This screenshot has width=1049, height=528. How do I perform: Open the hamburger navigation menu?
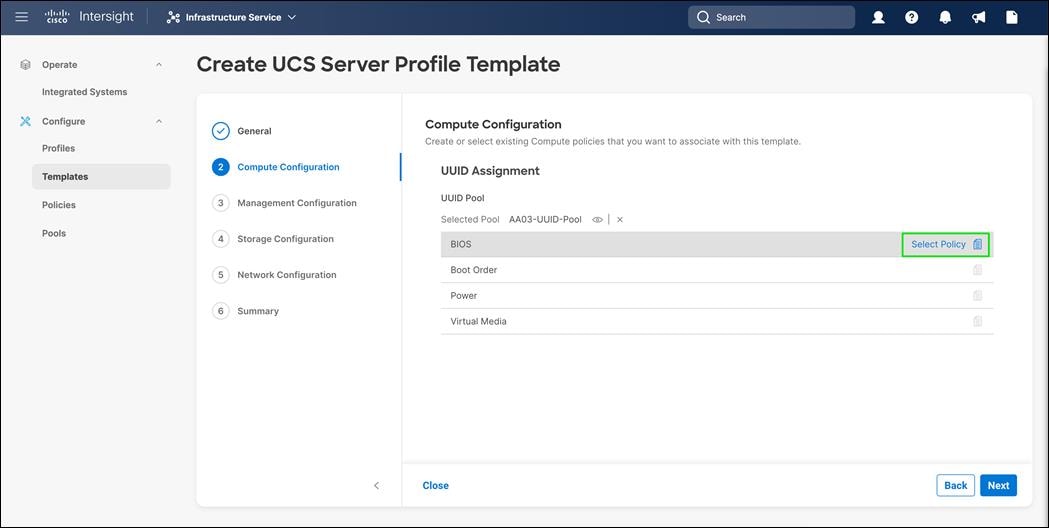21,17
